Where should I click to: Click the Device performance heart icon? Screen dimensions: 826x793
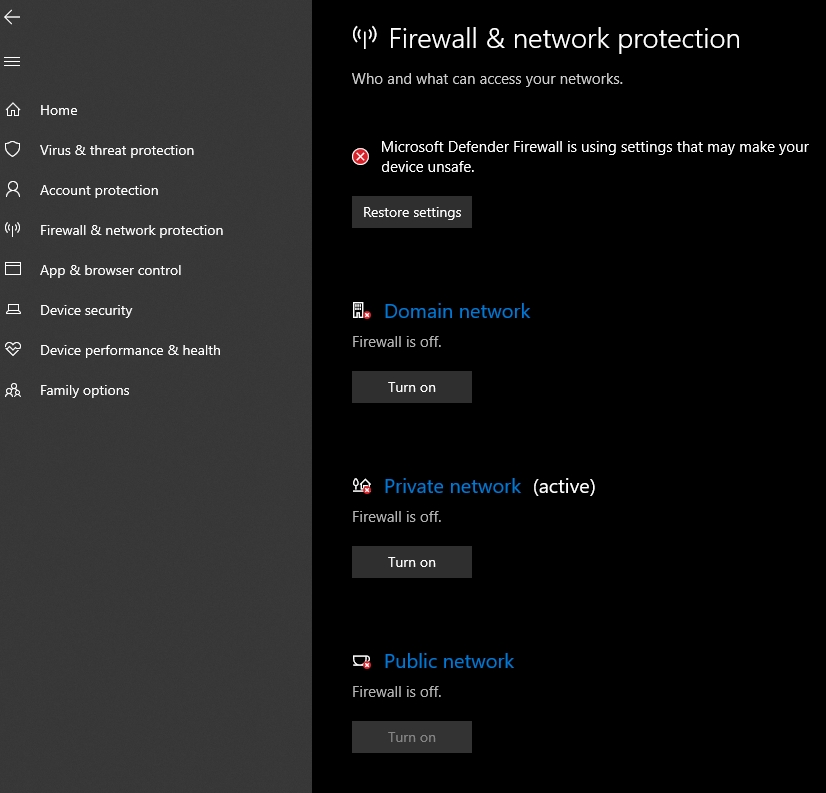coord(13,350)
